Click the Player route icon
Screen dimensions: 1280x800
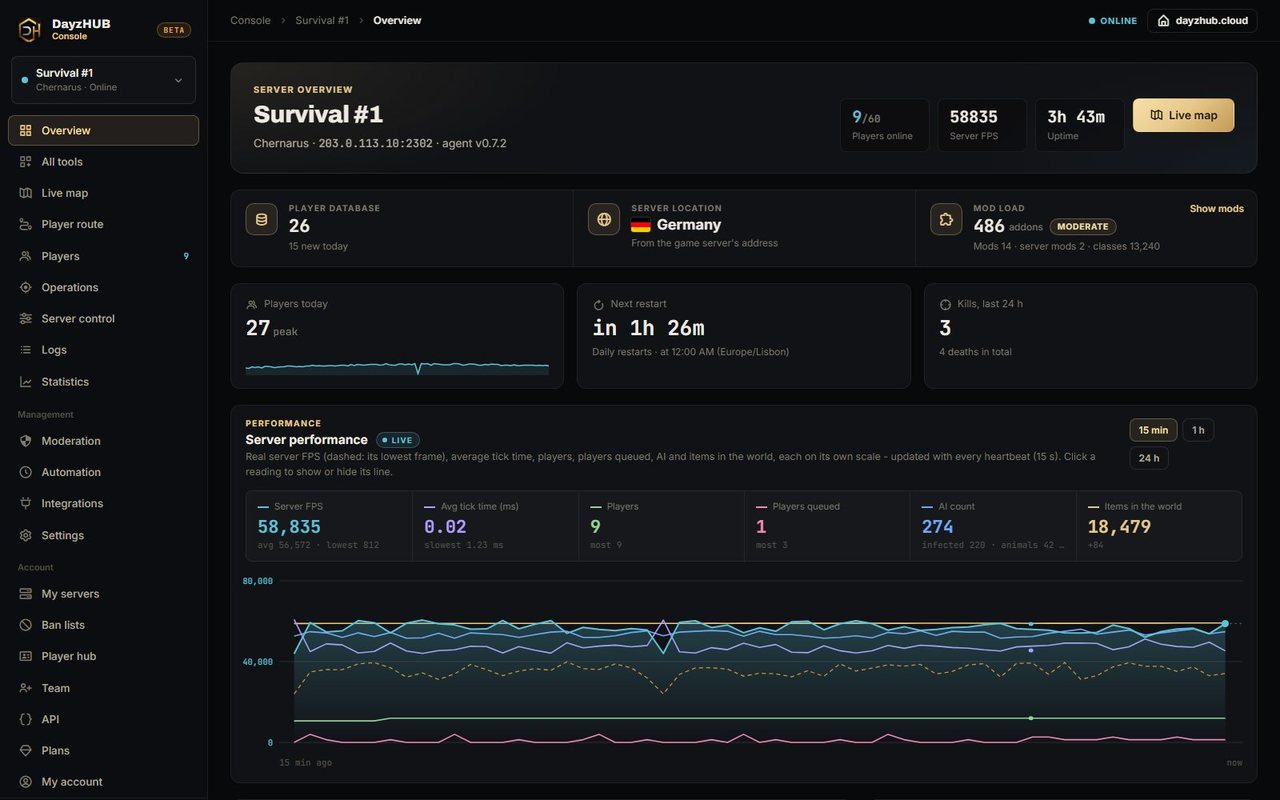click(x=26, y=224)
